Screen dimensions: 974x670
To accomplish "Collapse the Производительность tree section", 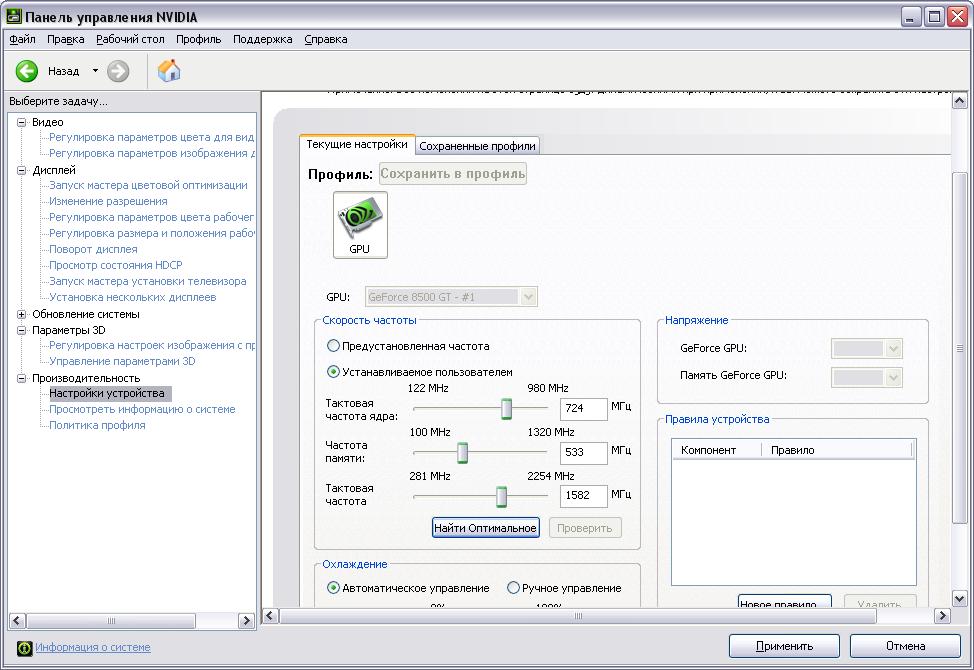I will [22, 378].
